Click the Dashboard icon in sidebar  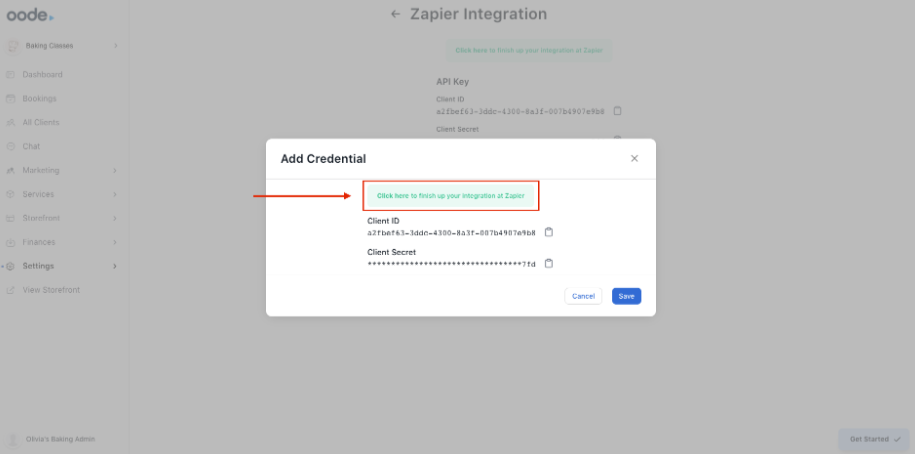[x=11, y=75]
